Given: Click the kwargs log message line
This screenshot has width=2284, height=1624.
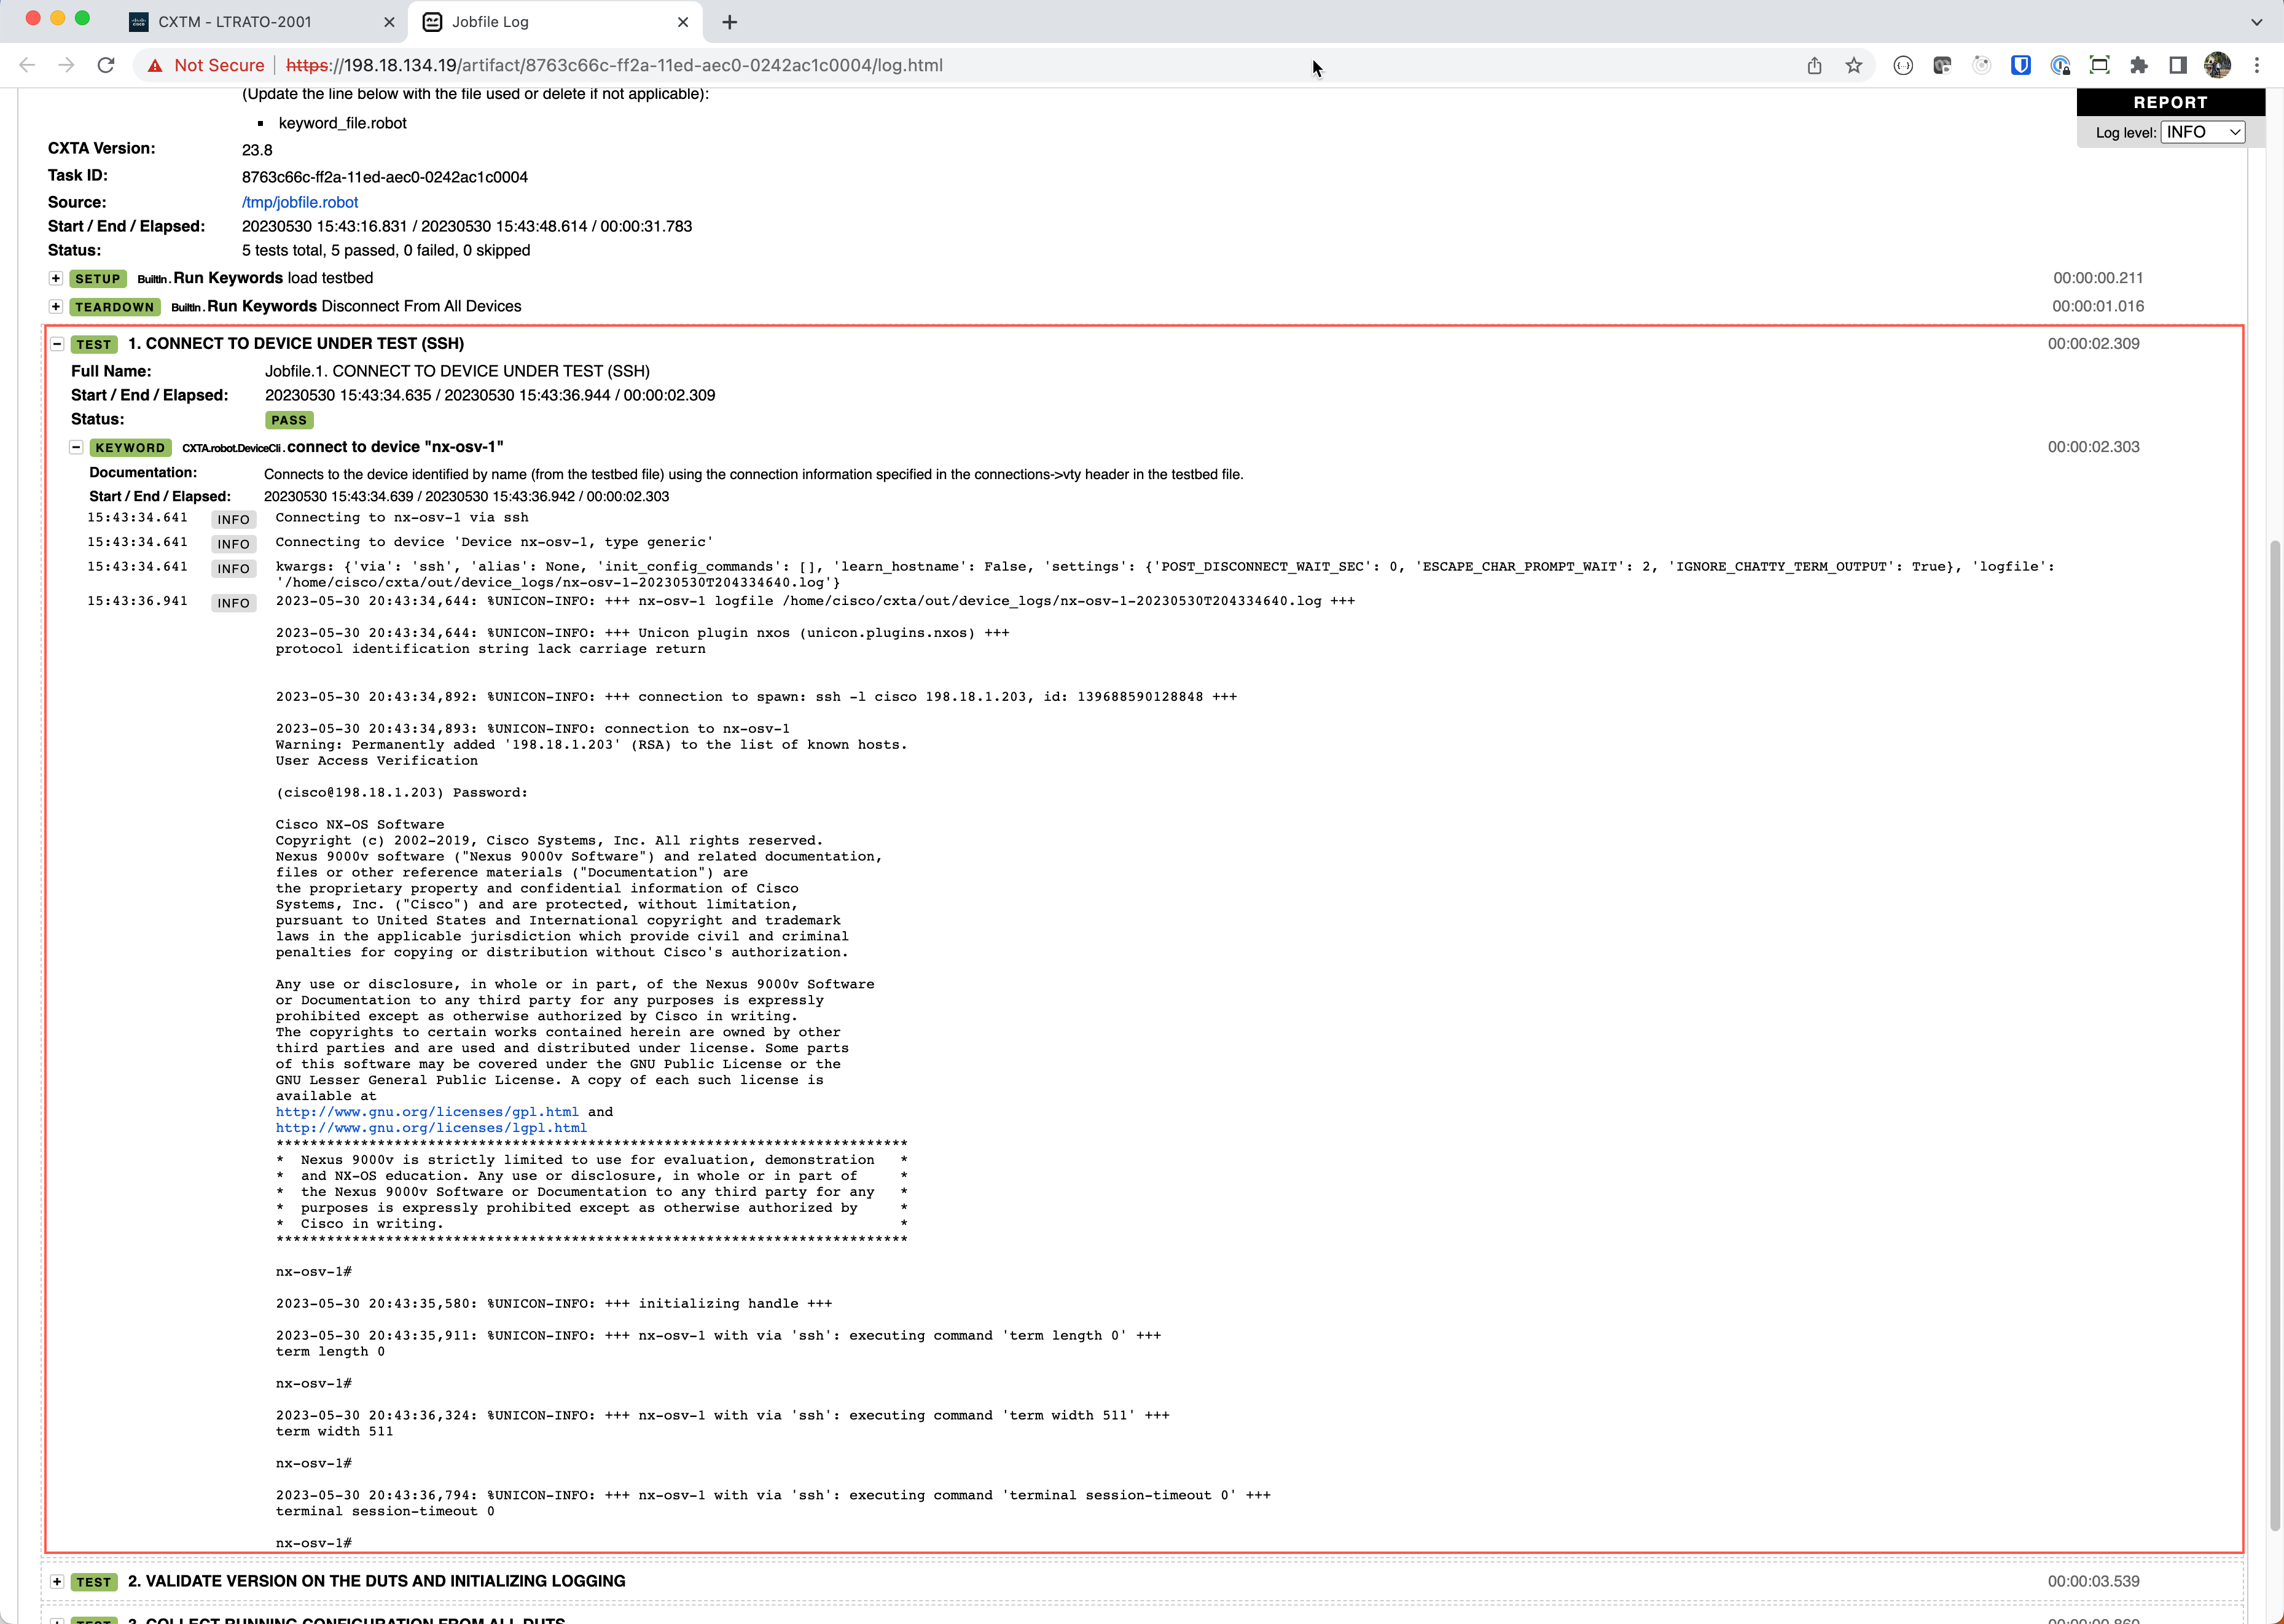Looking at the screenshot, I should pos(1165,574).
